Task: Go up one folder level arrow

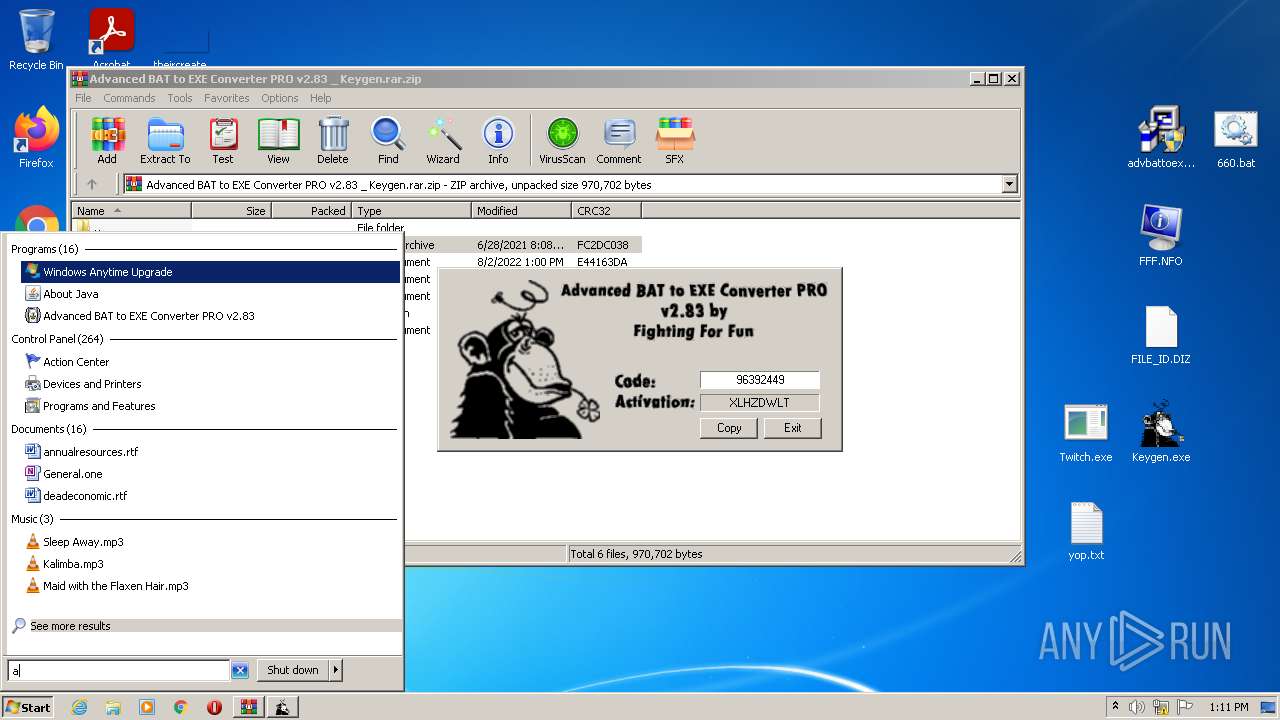Action: pyautogui.click(x=92, y=184)
